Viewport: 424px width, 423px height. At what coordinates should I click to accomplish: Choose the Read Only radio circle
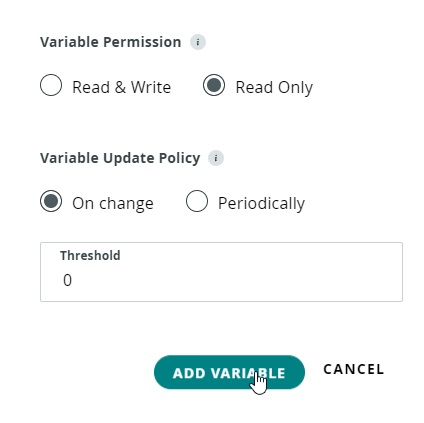pyautogui.click(x=214, y=85)
